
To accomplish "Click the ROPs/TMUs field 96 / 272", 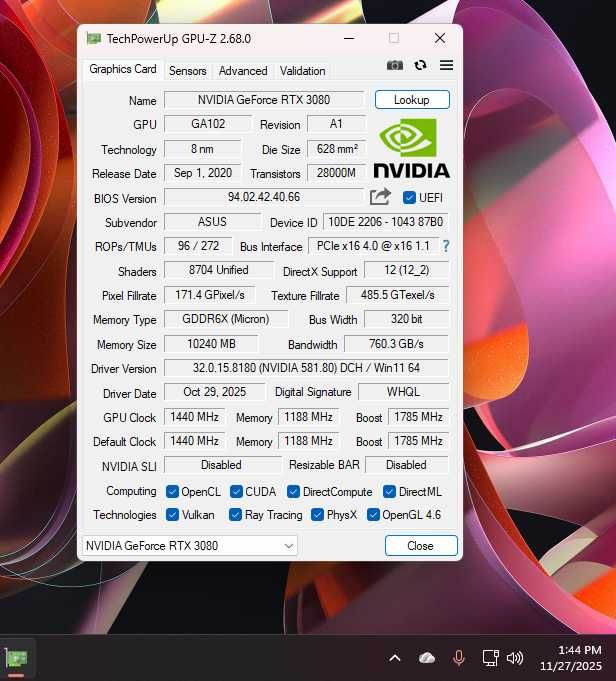I will pyautogui.click(x=198, y=246).
